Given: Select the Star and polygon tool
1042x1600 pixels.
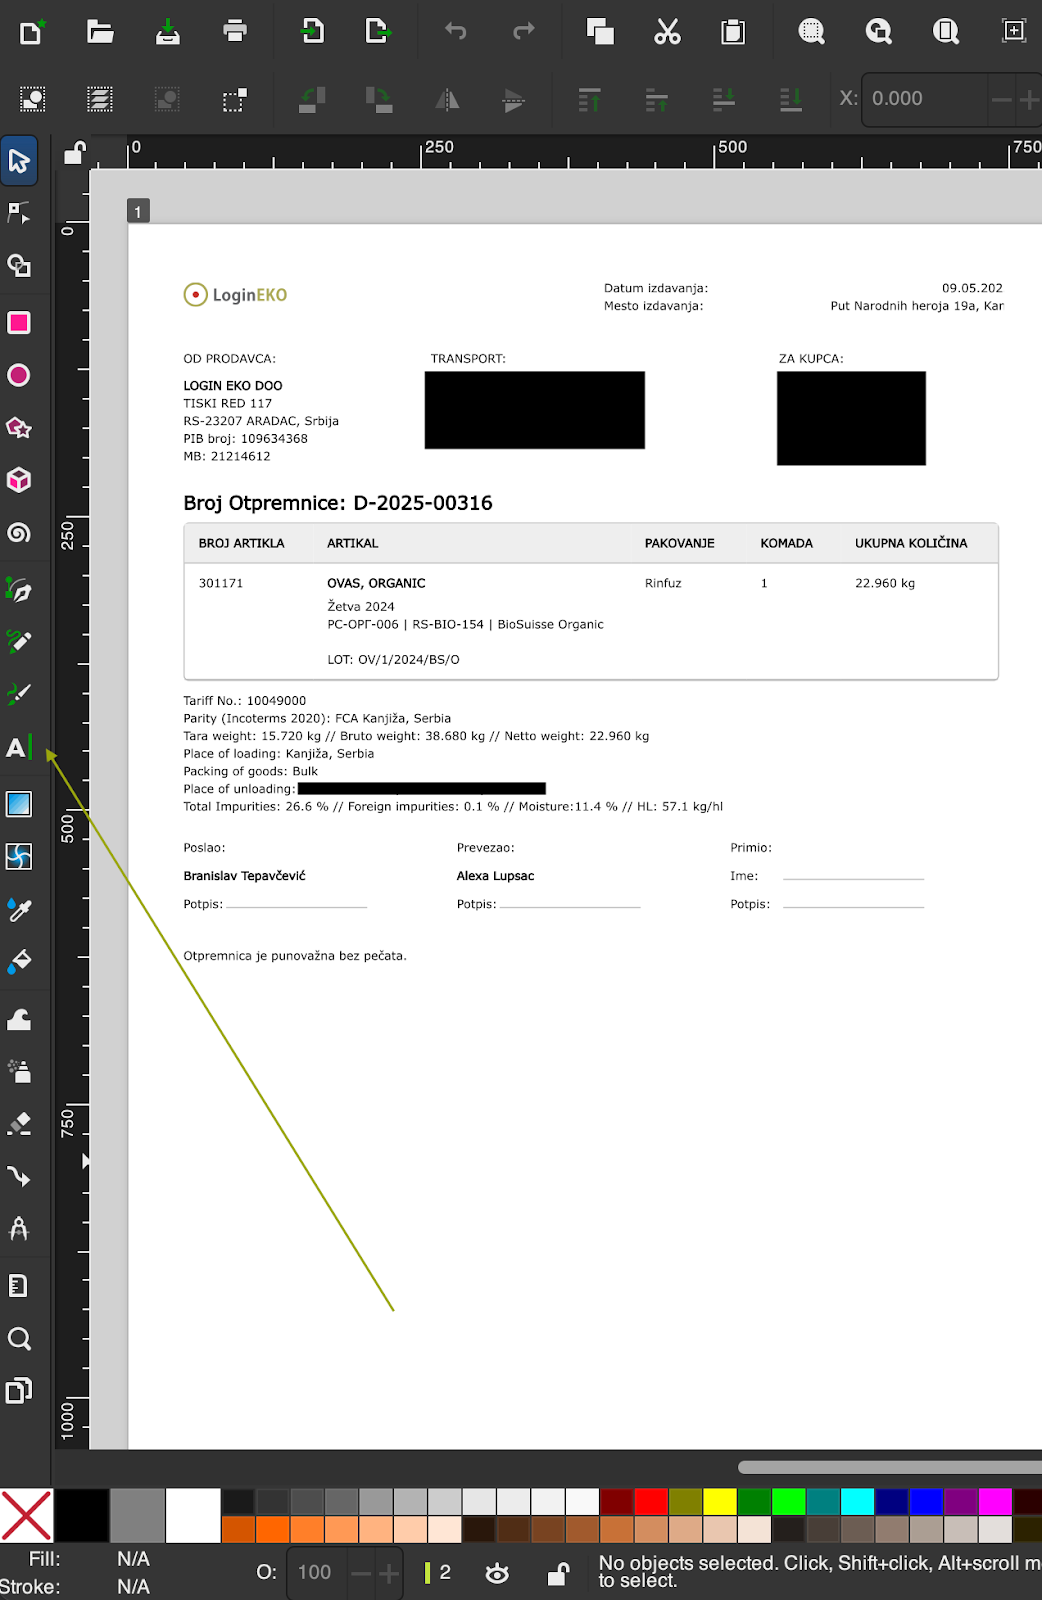Looking at the screenshot, I should [x=19, y=428].
